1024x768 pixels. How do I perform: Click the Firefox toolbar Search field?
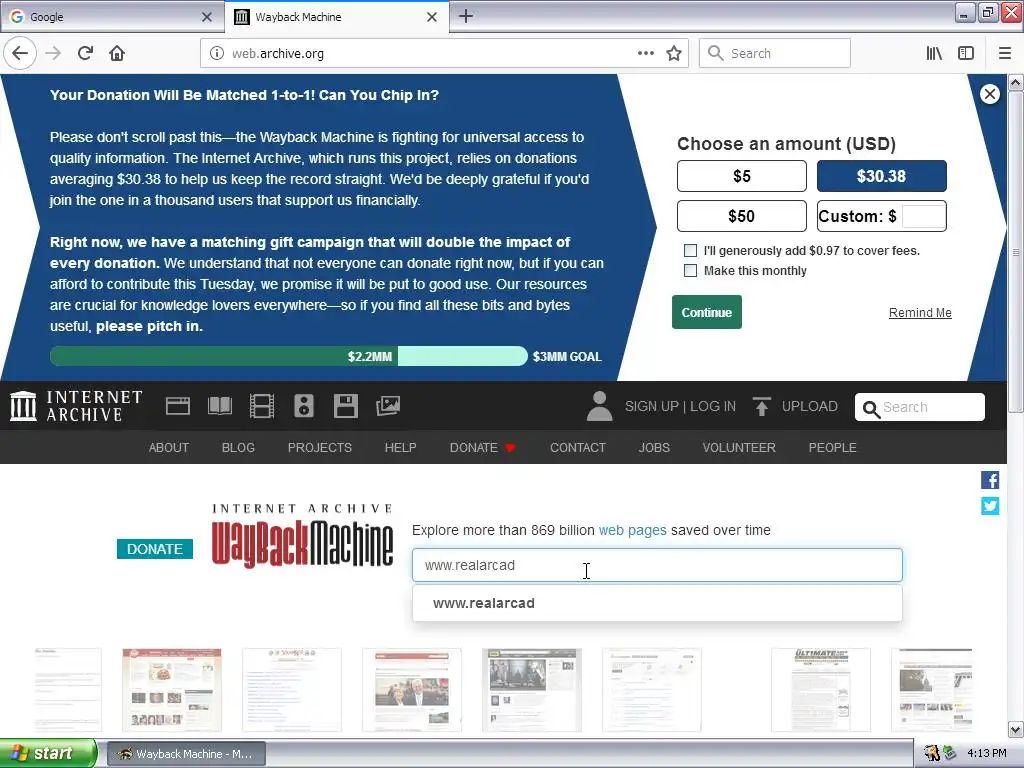(x=775, y=54)
